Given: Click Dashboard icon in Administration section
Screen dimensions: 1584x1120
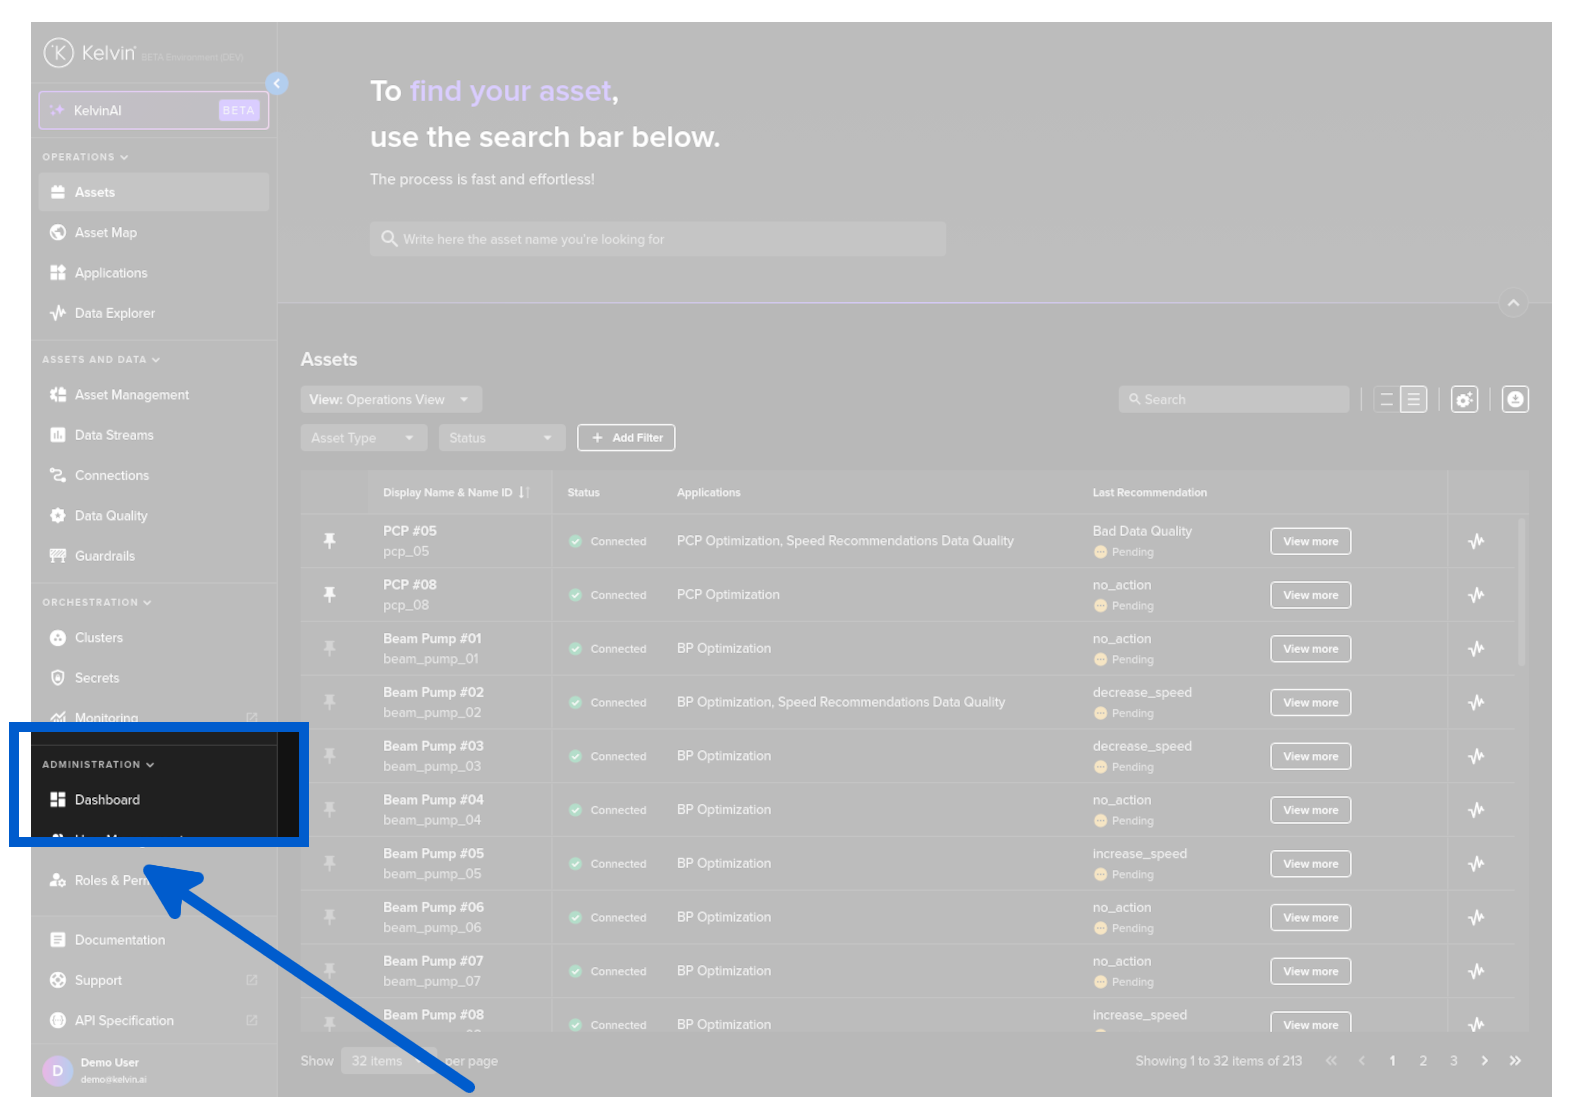Looking at the screenshot, I should pyautogui.click(x=58, y=800).
